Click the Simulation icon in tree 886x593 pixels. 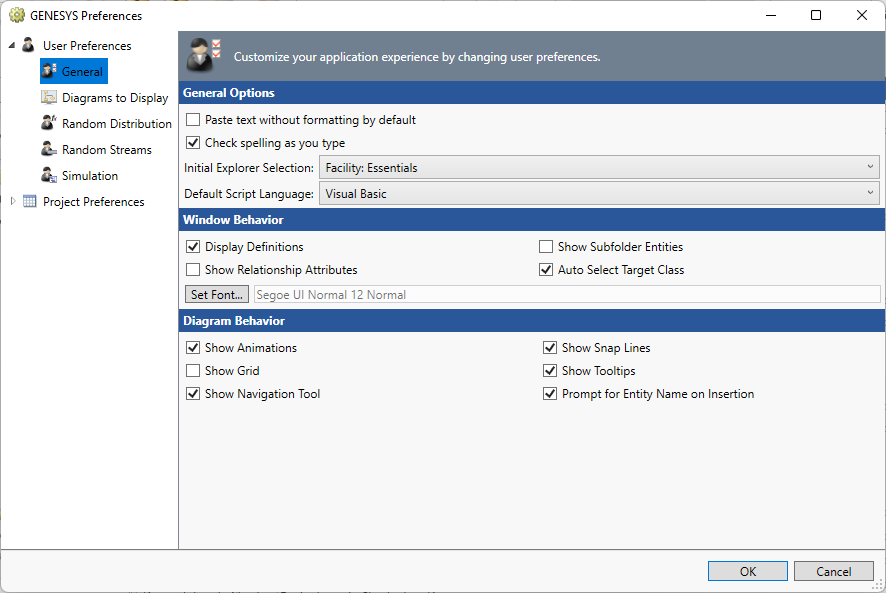click(49, 176)
